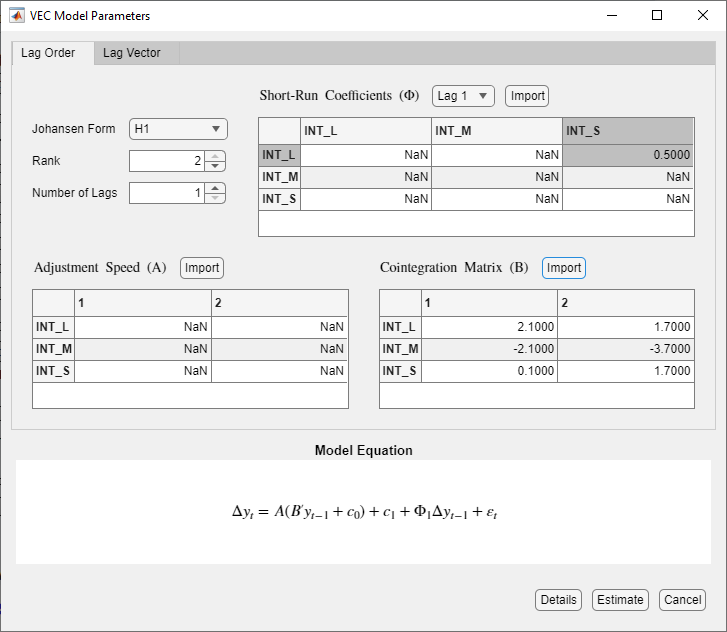Select the 0.5000 cell in Short-Run table
The width and height of the screenshot is (727, 632).
(626, 155)
